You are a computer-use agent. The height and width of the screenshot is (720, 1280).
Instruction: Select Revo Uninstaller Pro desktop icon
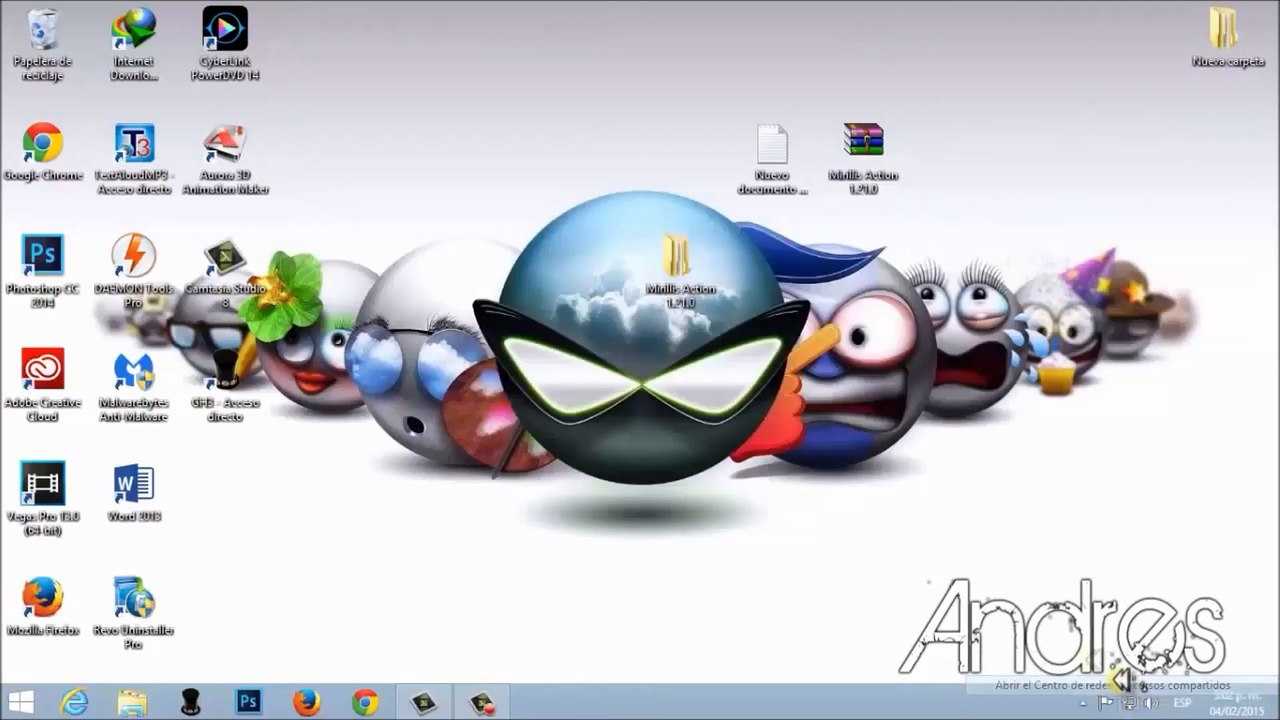click(x=133, y=613)
